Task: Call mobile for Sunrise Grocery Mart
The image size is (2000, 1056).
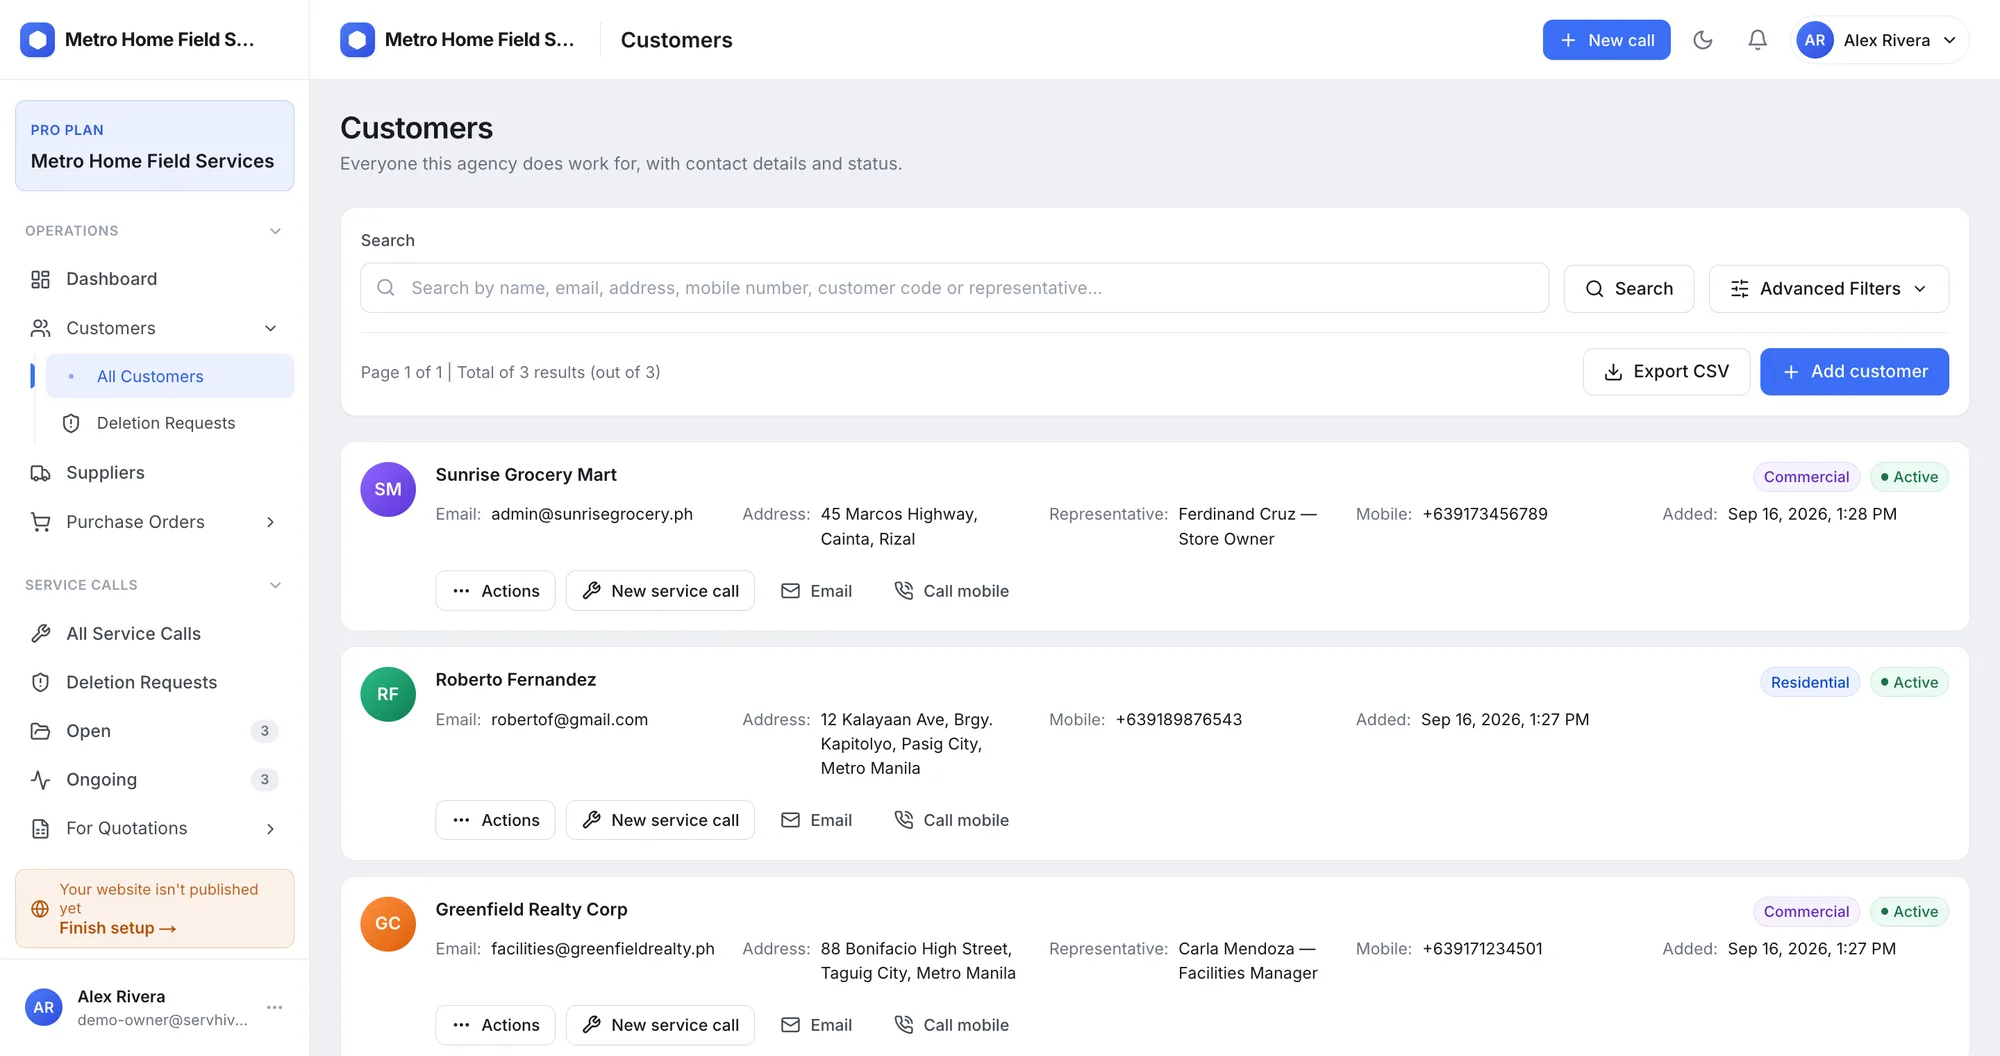Action: click(x=951, y=591)
